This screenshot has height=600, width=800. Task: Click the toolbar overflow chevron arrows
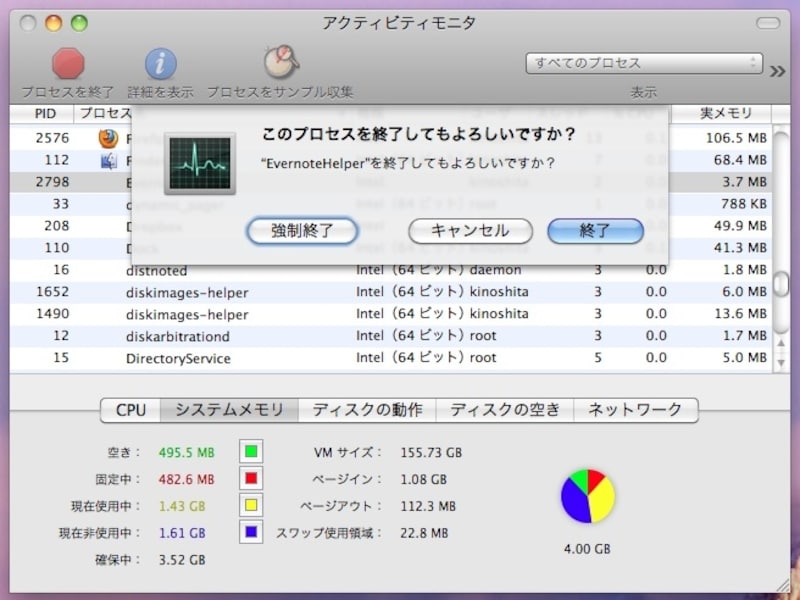coord(777,69)
